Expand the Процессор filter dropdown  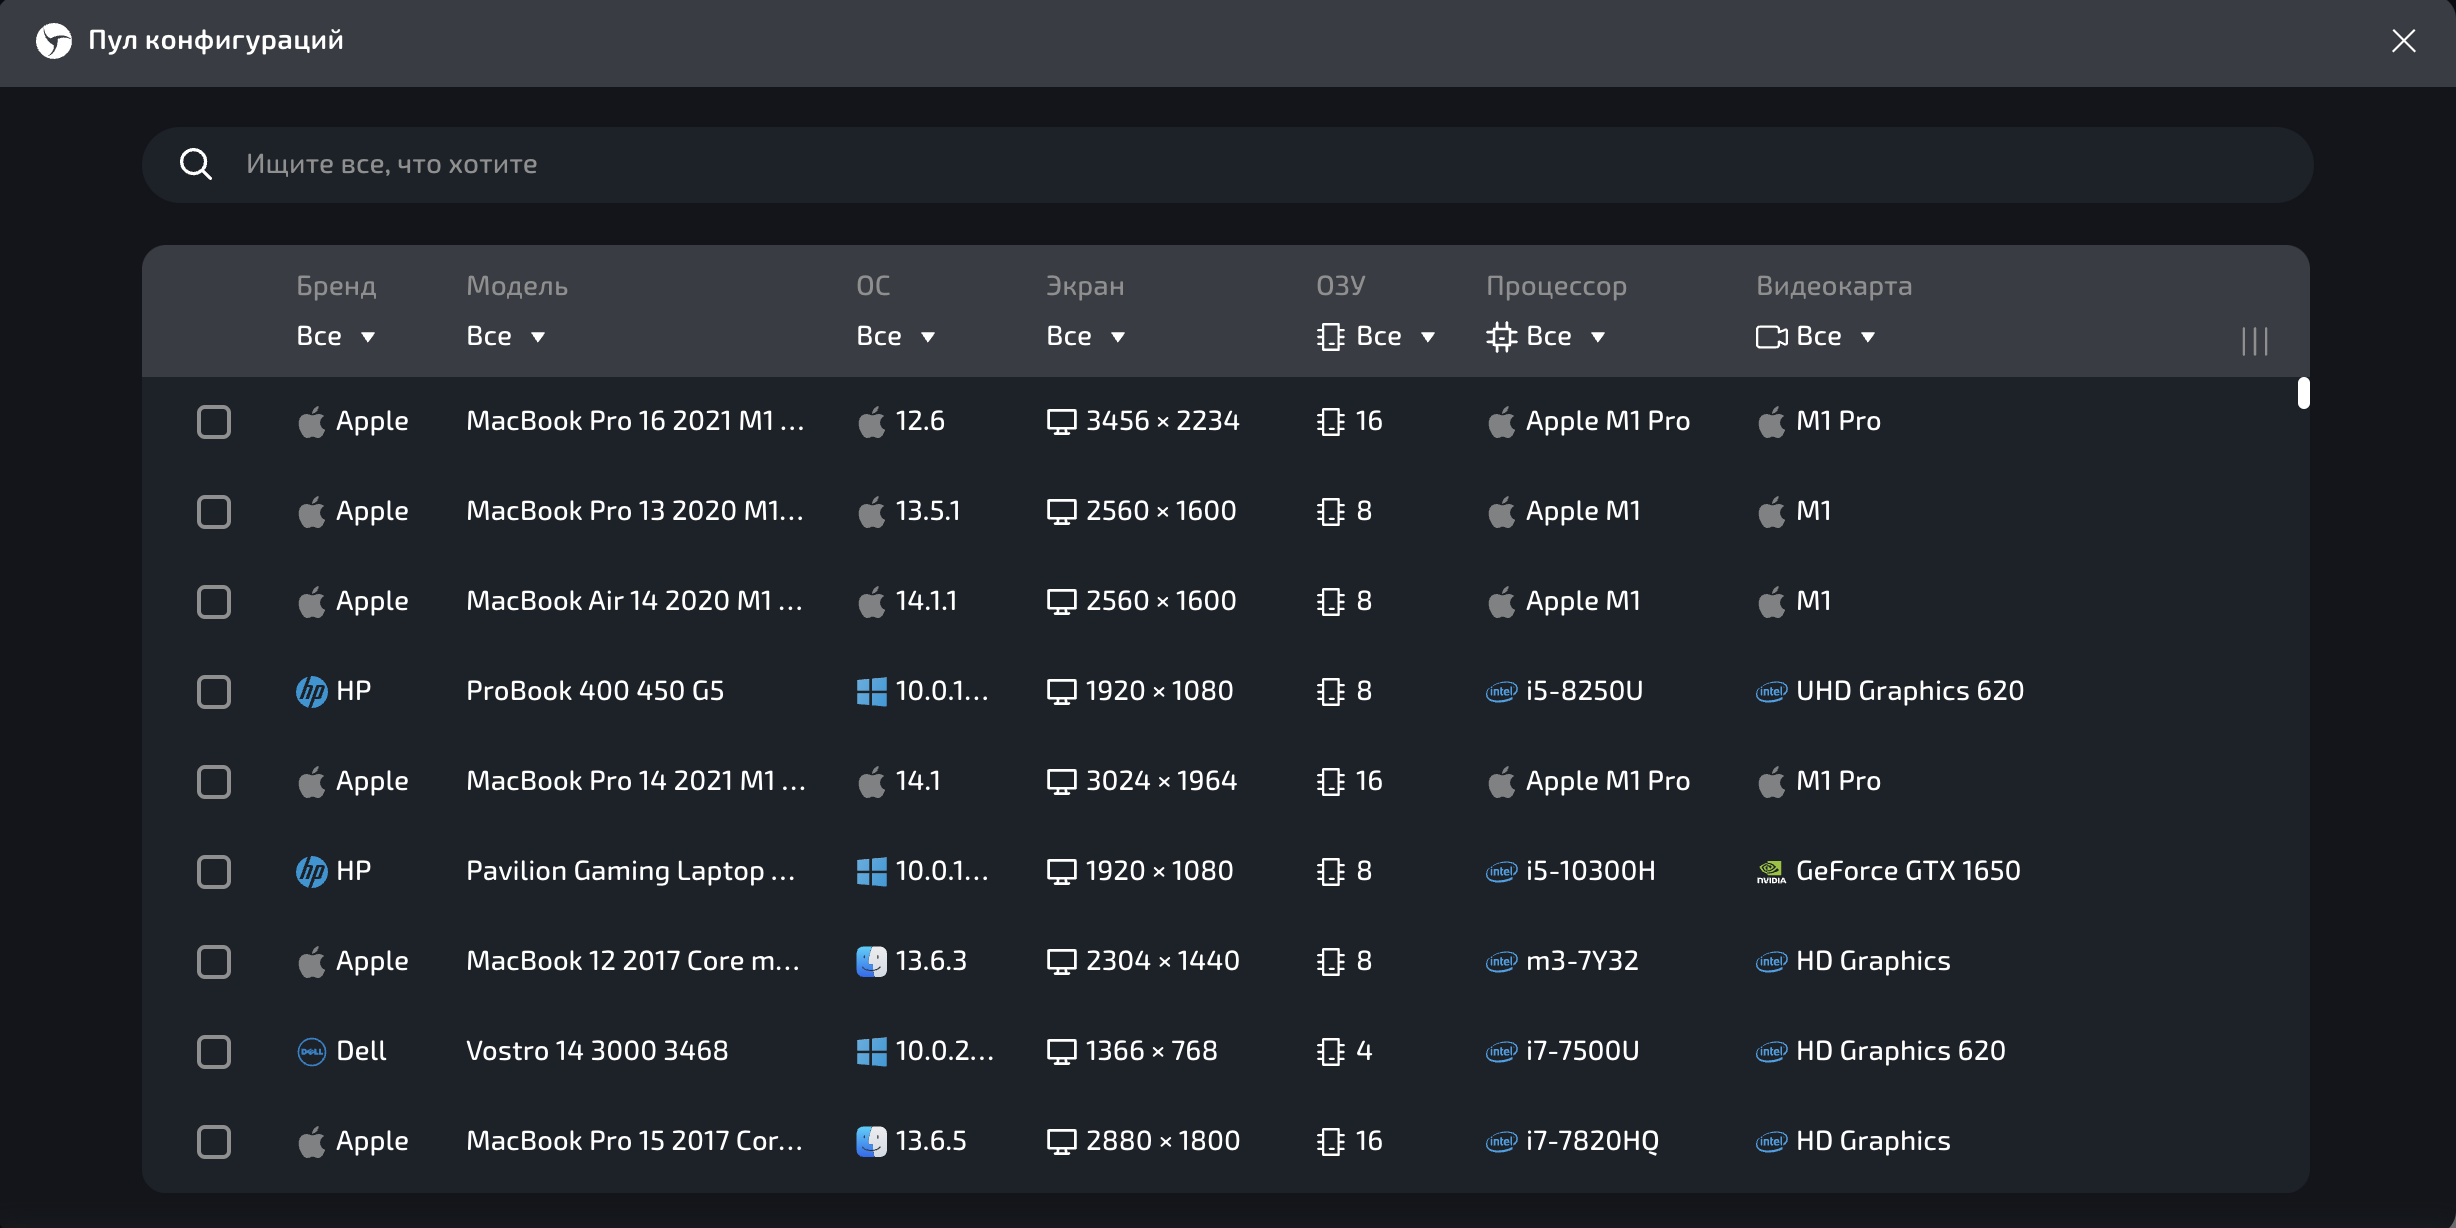point(1547,336)
